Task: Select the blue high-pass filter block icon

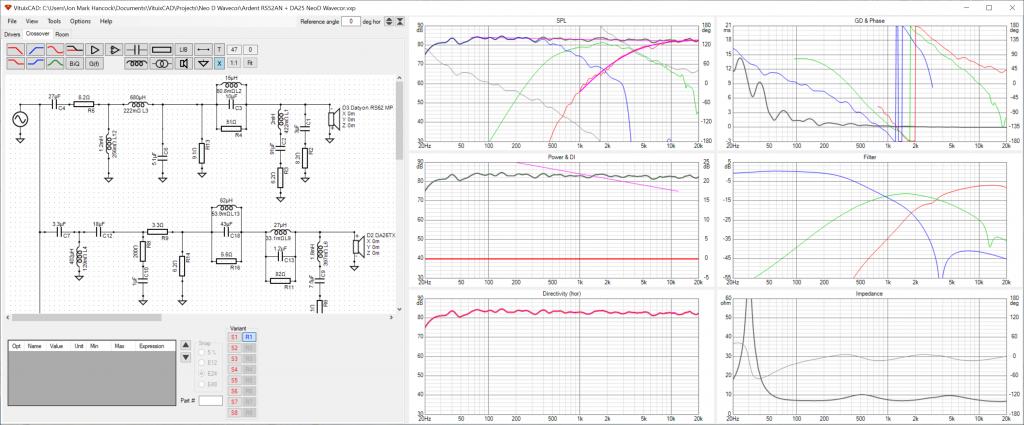Action: point(35,50)
